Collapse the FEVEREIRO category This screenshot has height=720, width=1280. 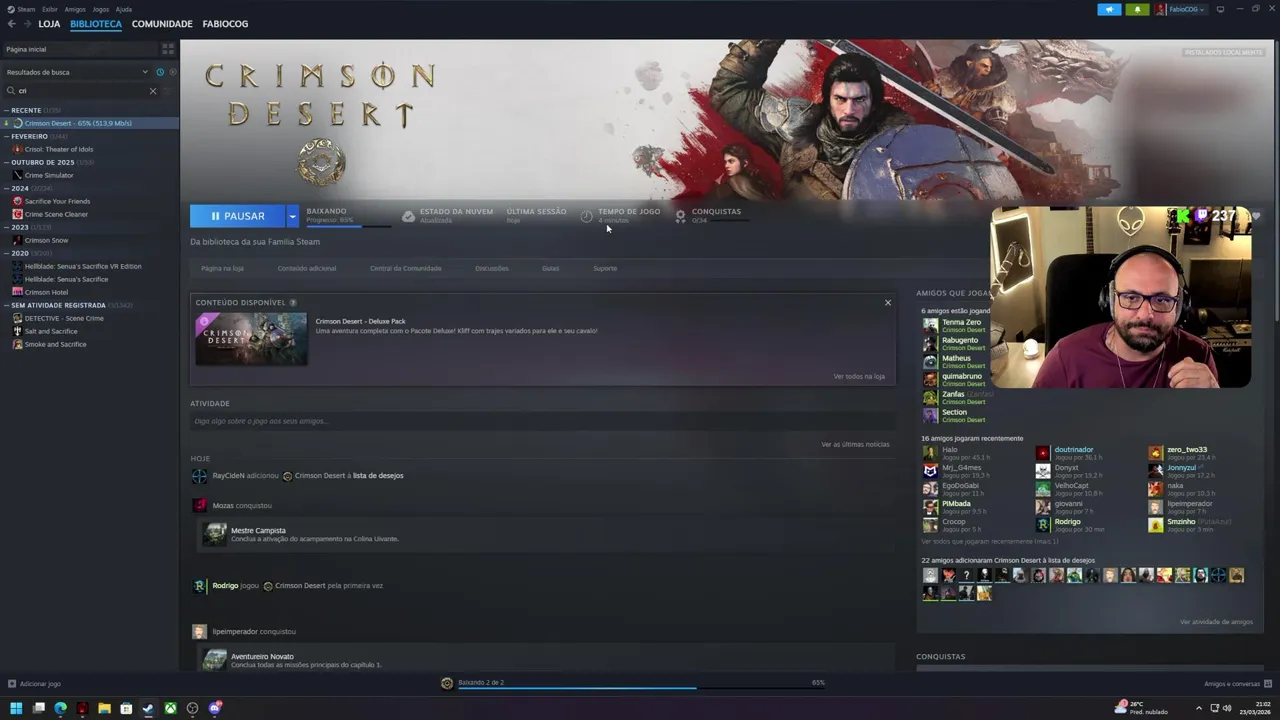(7, 136)
